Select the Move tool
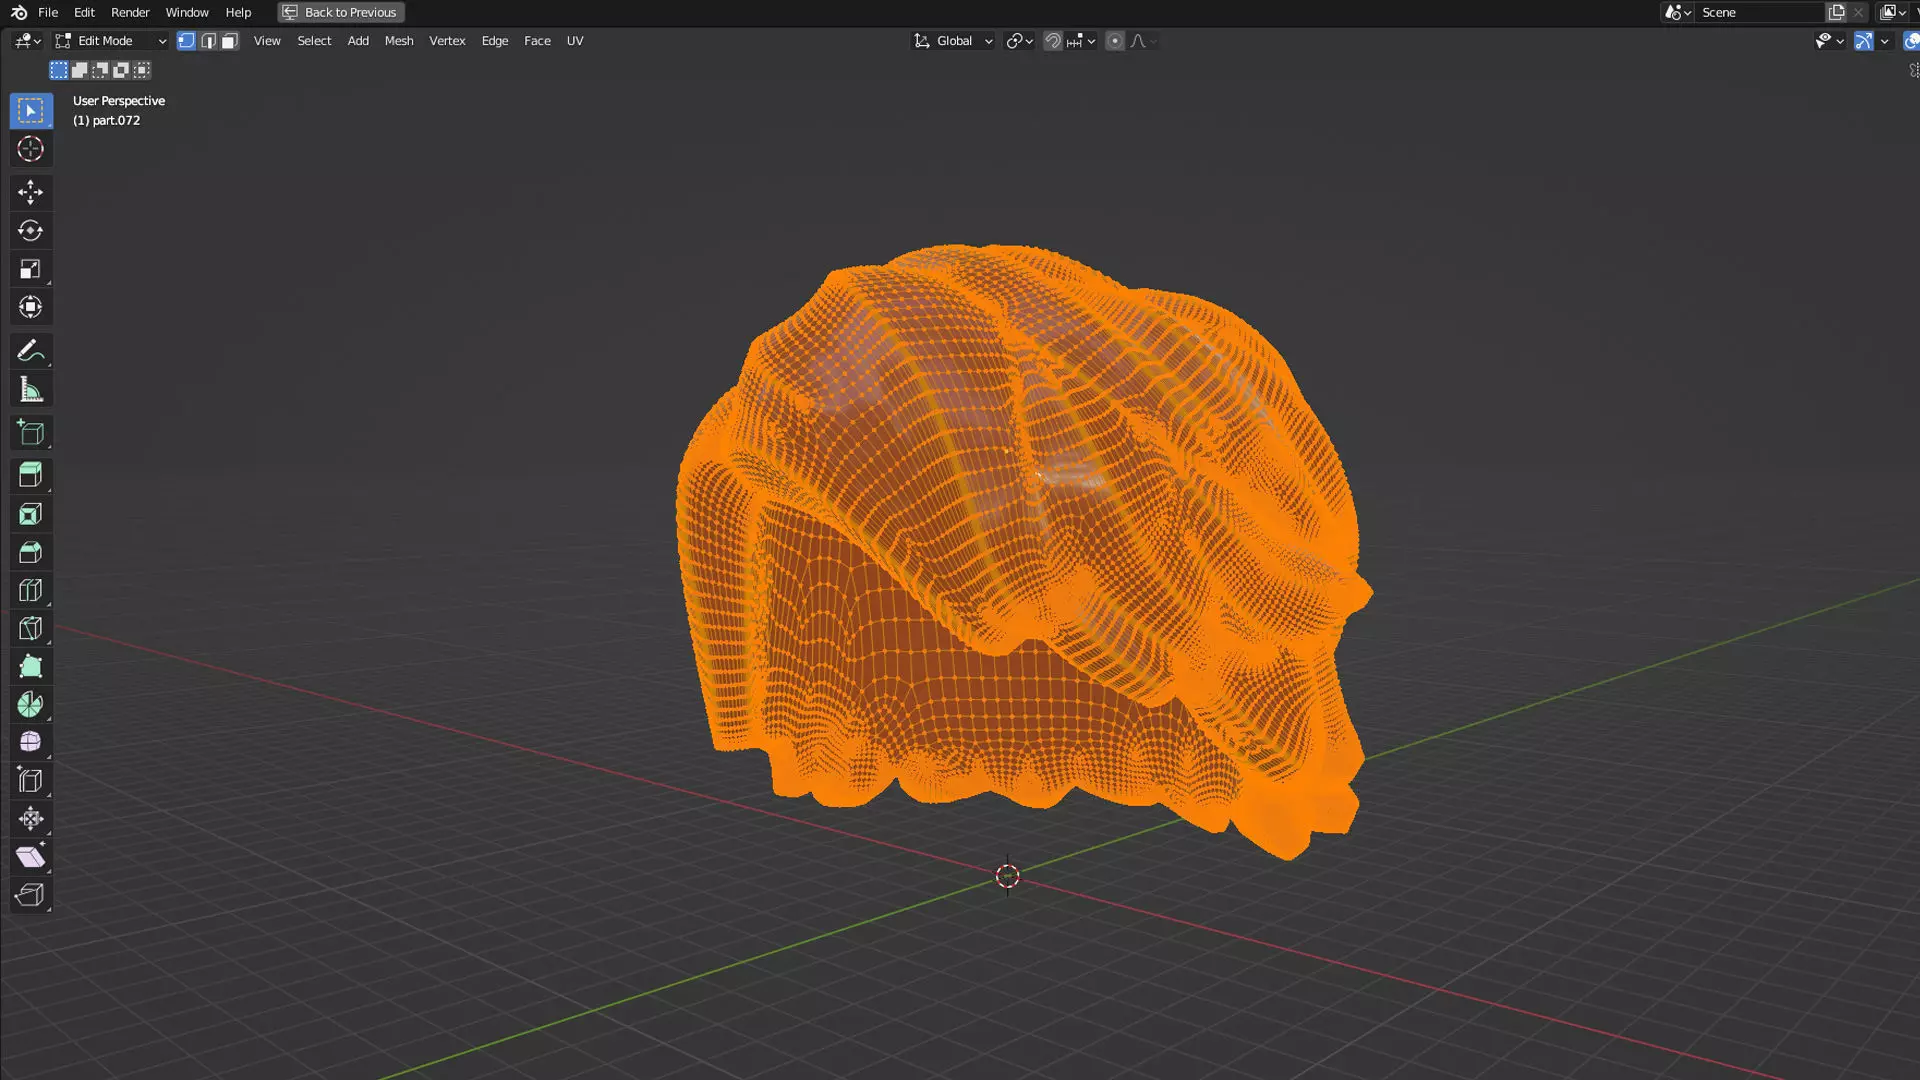The width and height of the screenshot is (1920, 1080). [30, 192]
